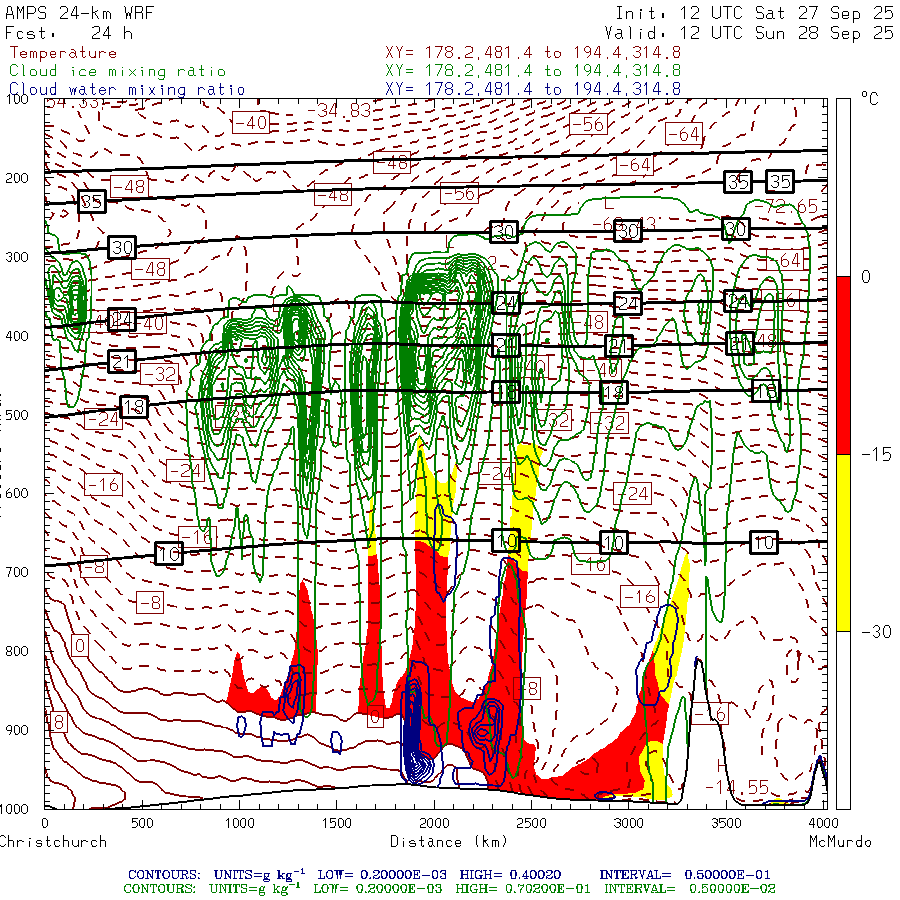Viewport: 900px width, 900px height.
Task: Click the temperature value "-34.83" in the plot
Action: 340,110
